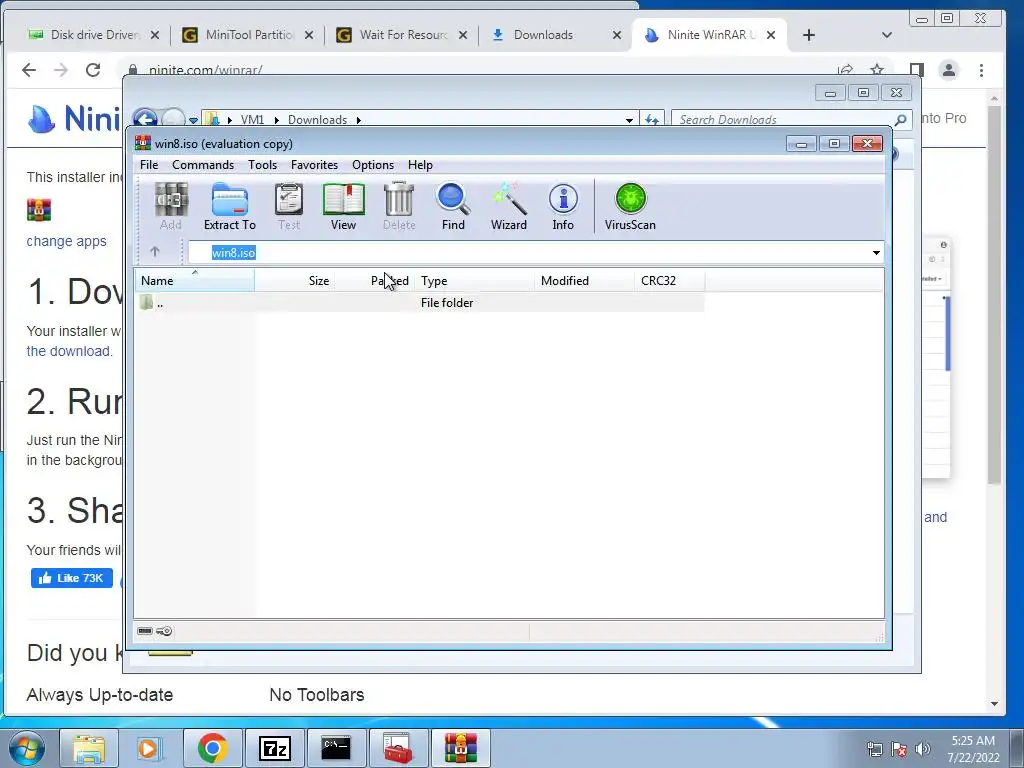Click the Facebook Like 73K button
1024x768 pixels.
pos(72,578)
